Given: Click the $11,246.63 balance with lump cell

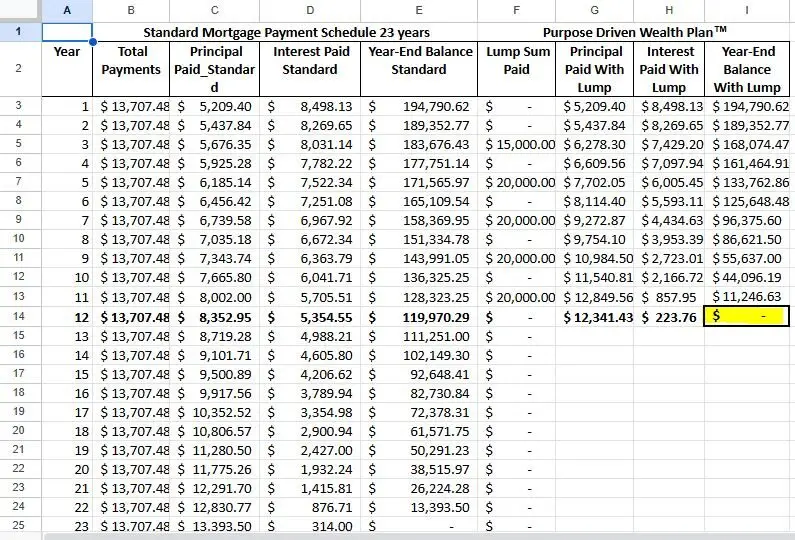Looking at the screenshot, I should [747, 297].
